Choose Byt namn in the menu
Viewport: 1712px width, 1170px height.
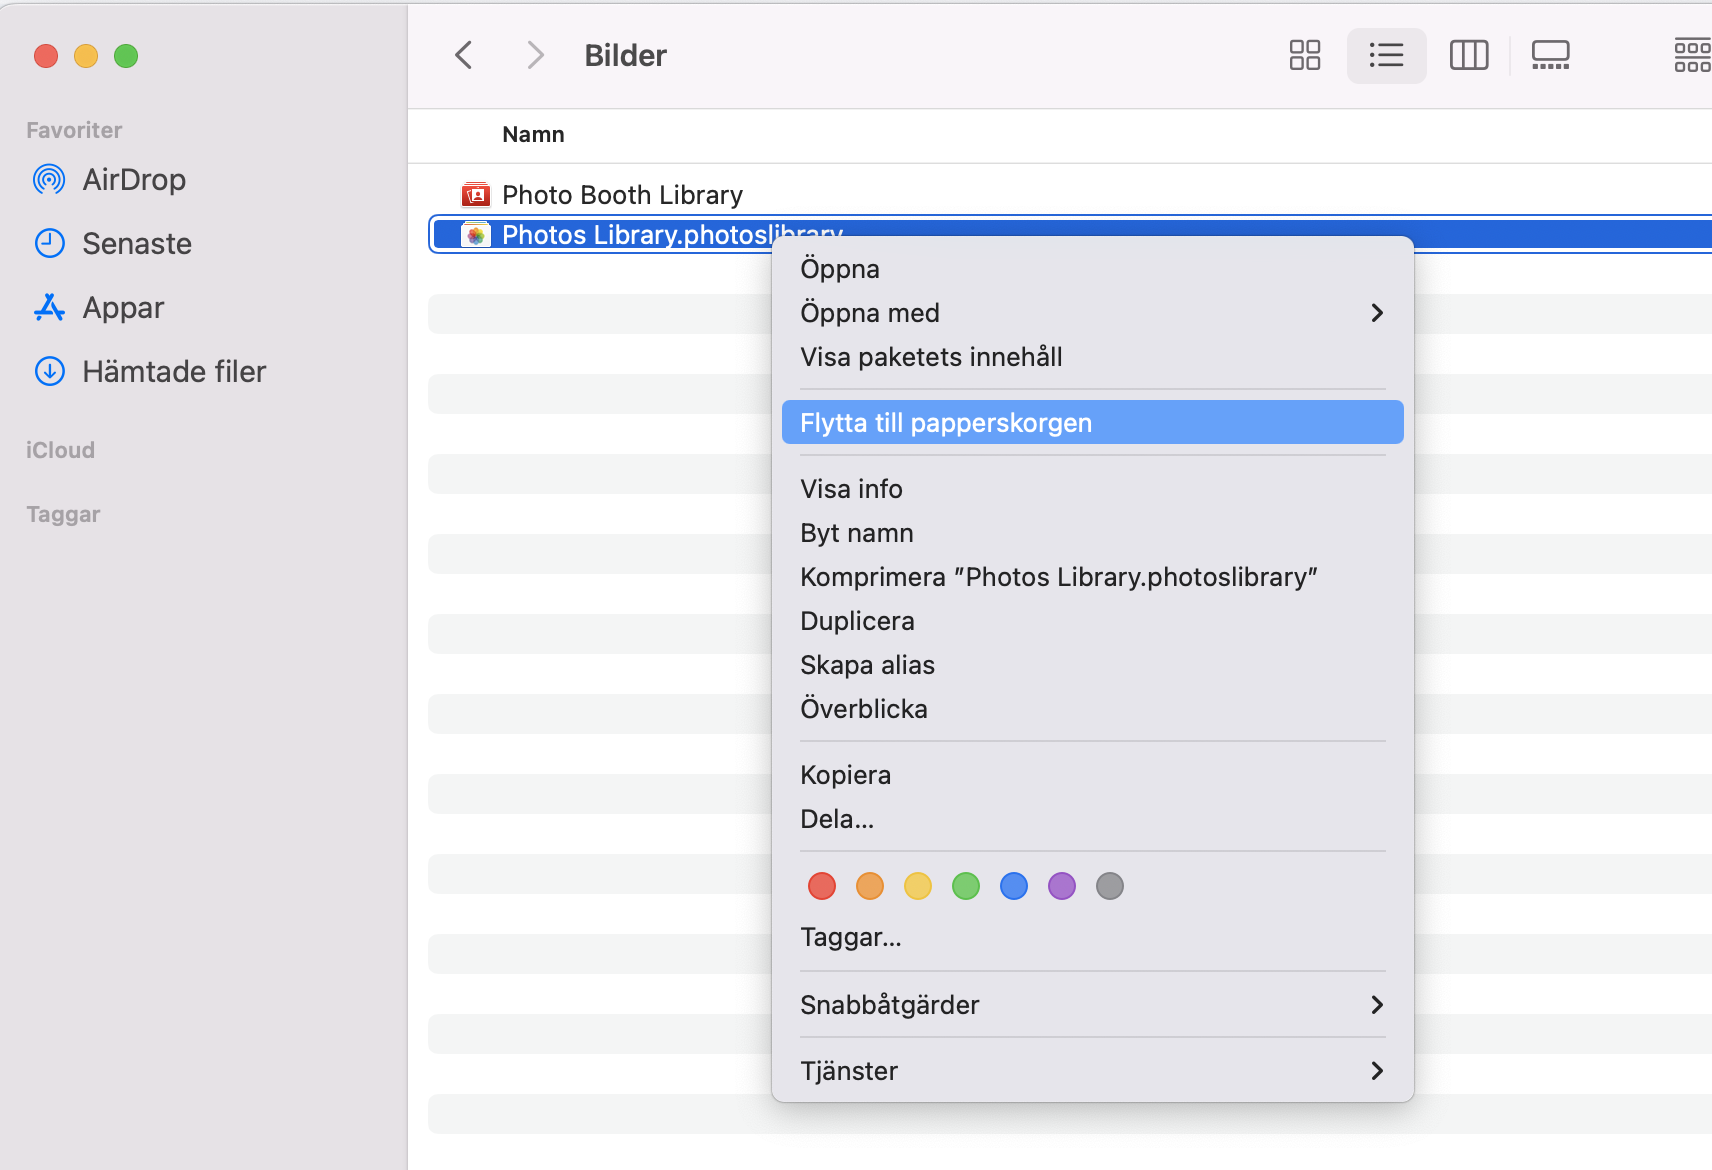click(x=1092, y=533)
